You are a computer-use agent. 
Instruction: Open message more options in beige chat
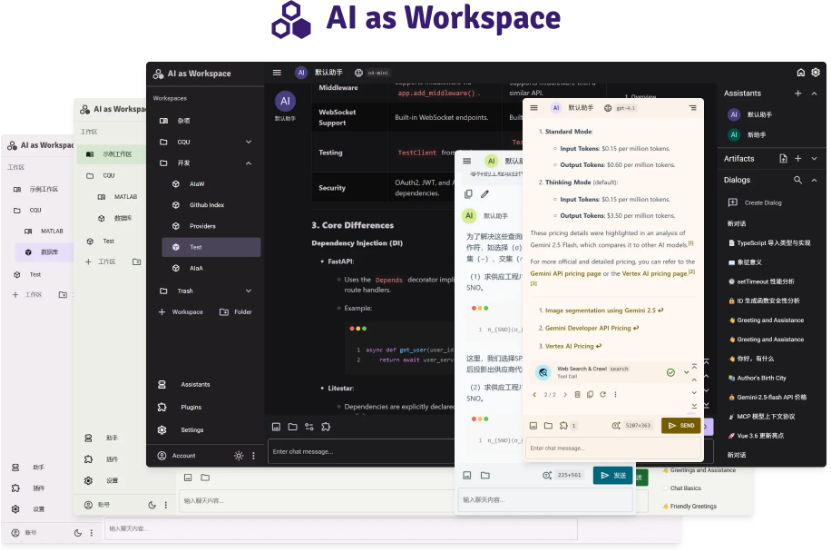[x=615, y=395]
